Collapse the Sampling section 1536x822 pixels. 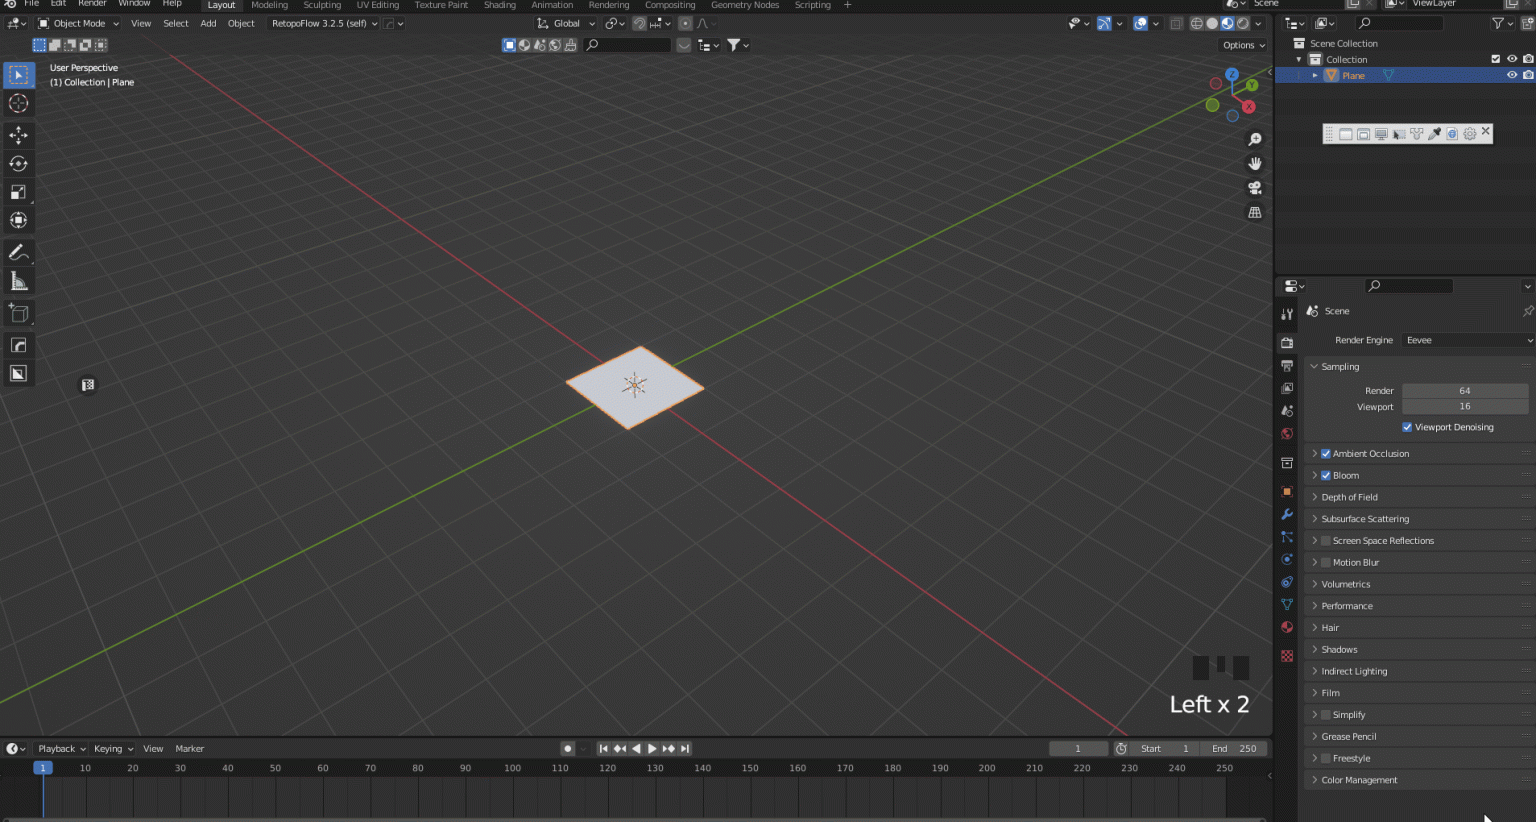(1313, 366)
